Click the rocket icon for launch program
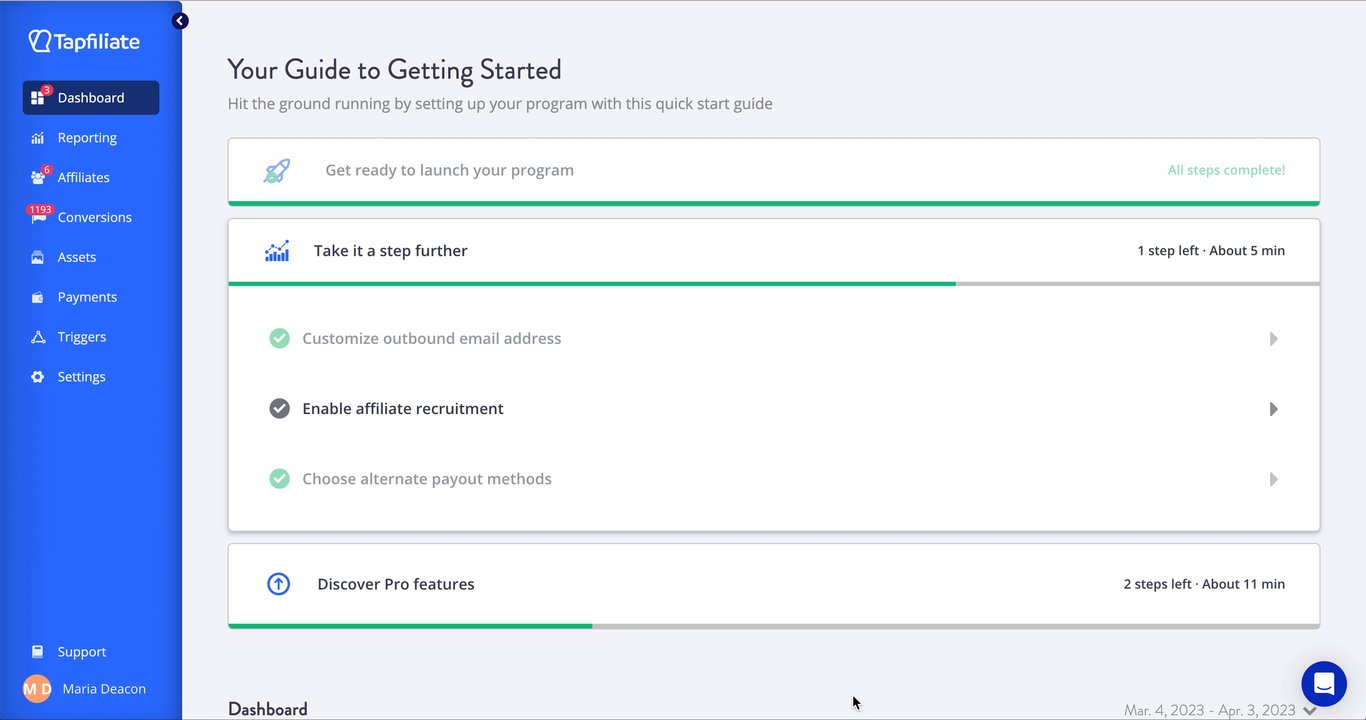The width and height of the screenshot is (1366, 720). [x=277, y=171]
